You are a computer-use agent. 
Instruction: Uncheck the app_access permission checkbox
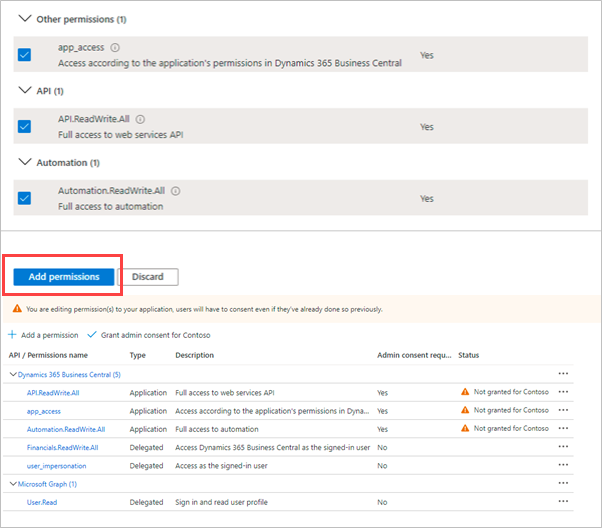click(x=25, y=54)
